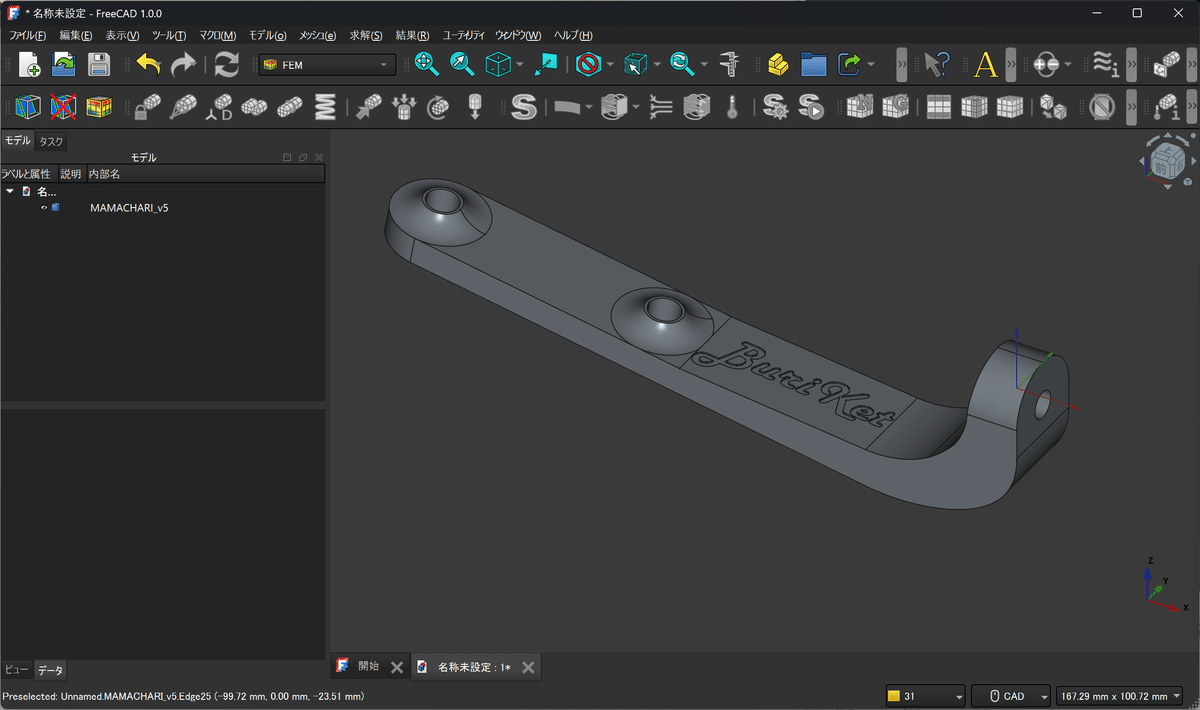The image size is (1200, 710).
Task: Add a fixed boundary condition with the padlock icon
Action: (x=148, y=106)
